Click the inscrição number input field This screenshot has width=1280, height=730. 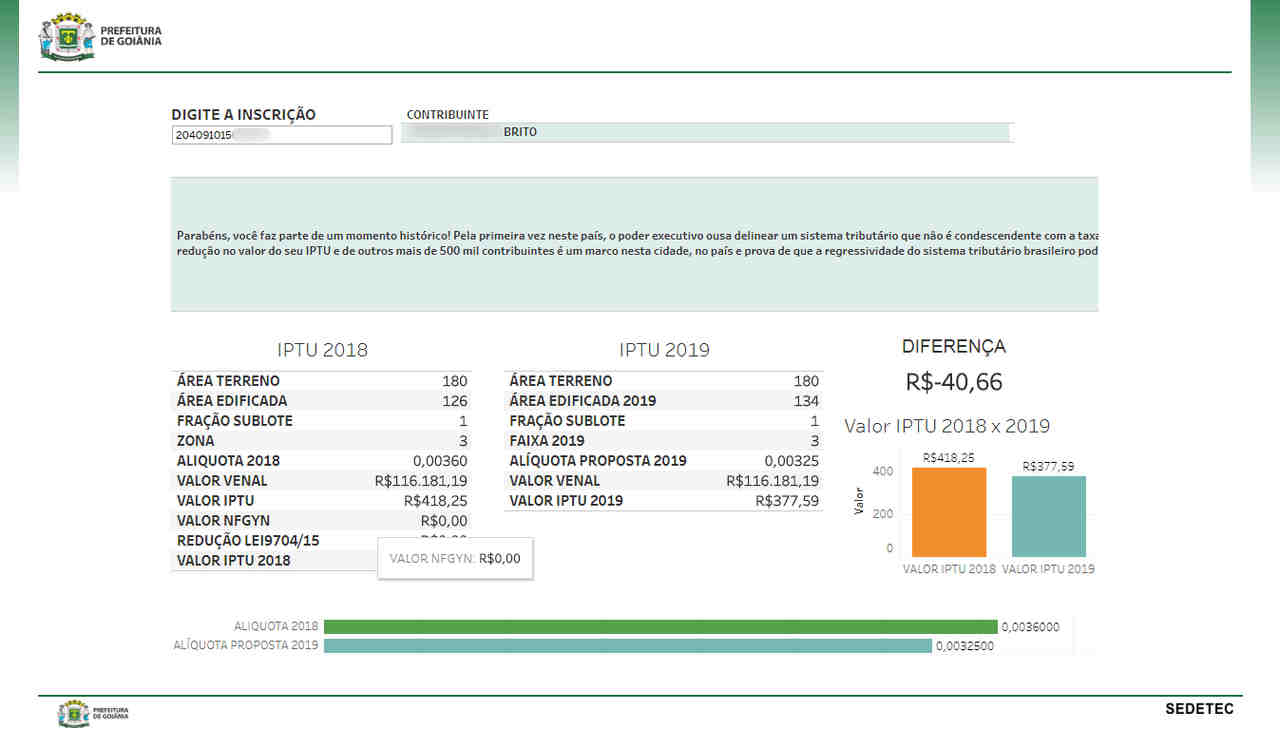[x=281, y=135]
